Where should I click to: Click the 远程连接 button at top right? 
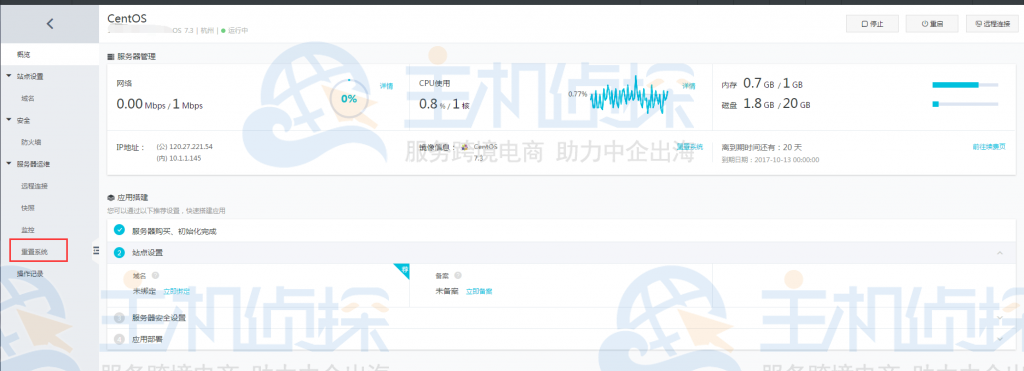coord(991,24)
